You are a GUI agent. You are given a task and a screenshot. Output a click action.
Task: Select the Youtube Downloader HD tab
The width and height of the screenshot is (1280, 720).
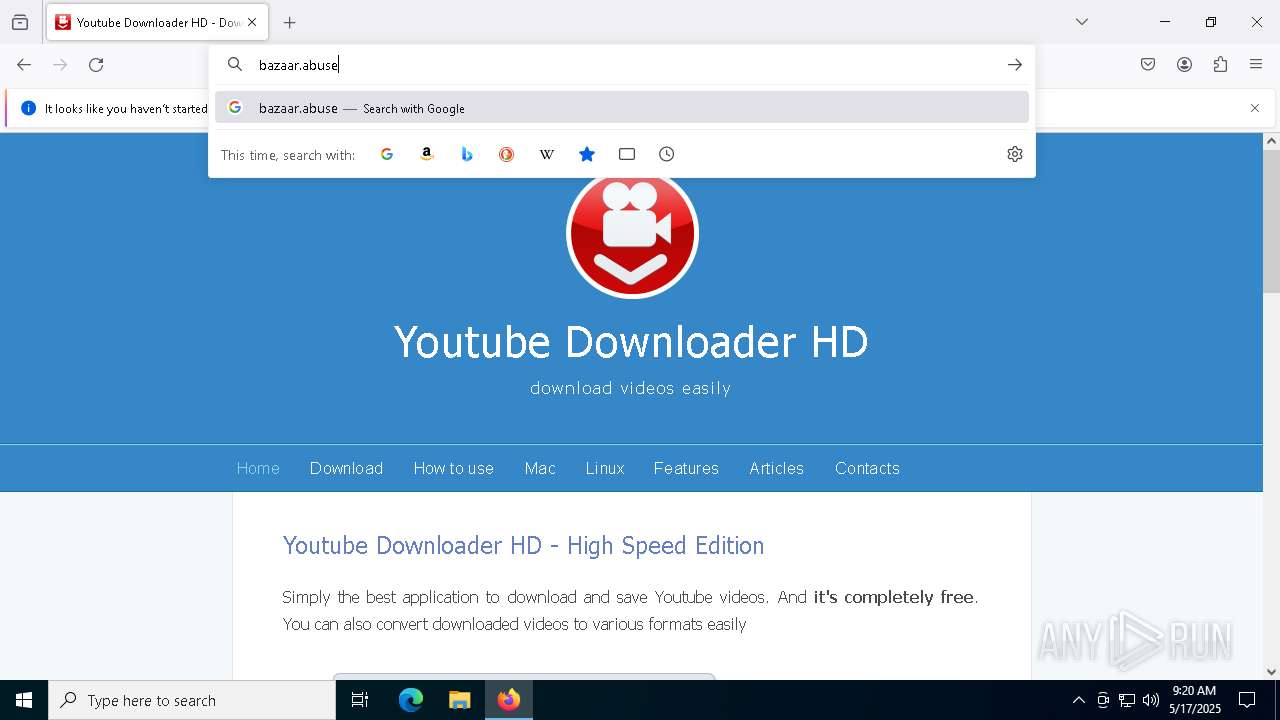click(x=157, y=22)
